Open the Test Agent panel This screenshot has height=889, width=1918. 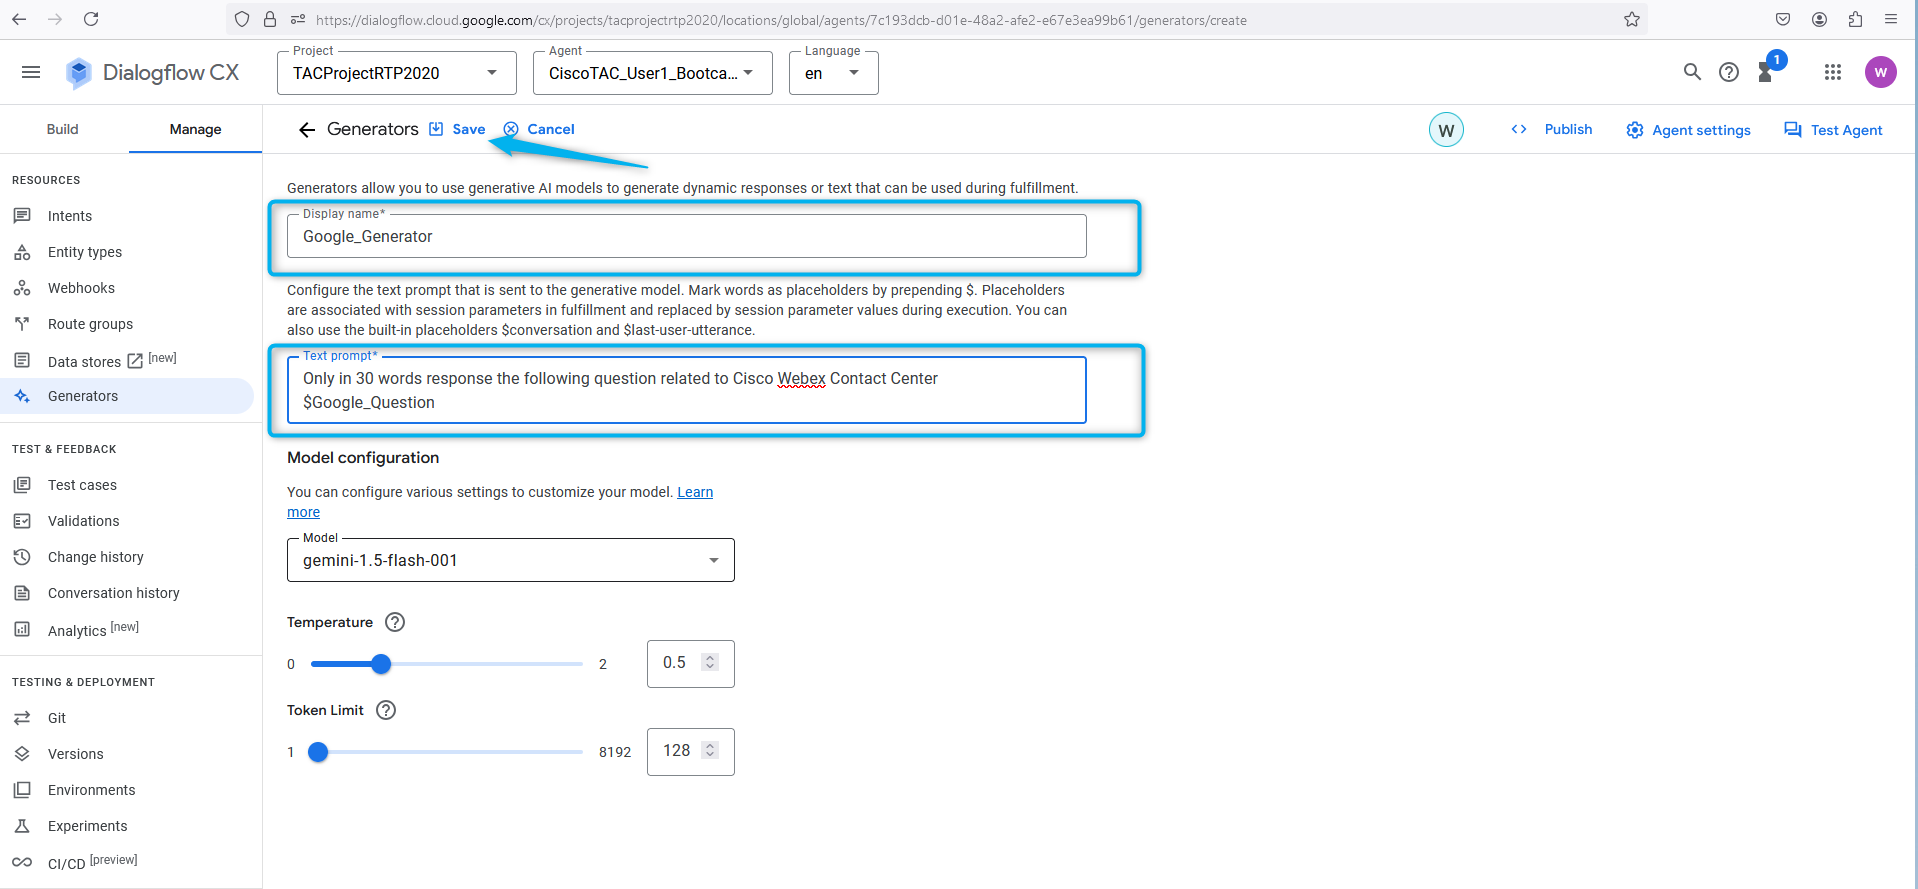point(1833,130)
